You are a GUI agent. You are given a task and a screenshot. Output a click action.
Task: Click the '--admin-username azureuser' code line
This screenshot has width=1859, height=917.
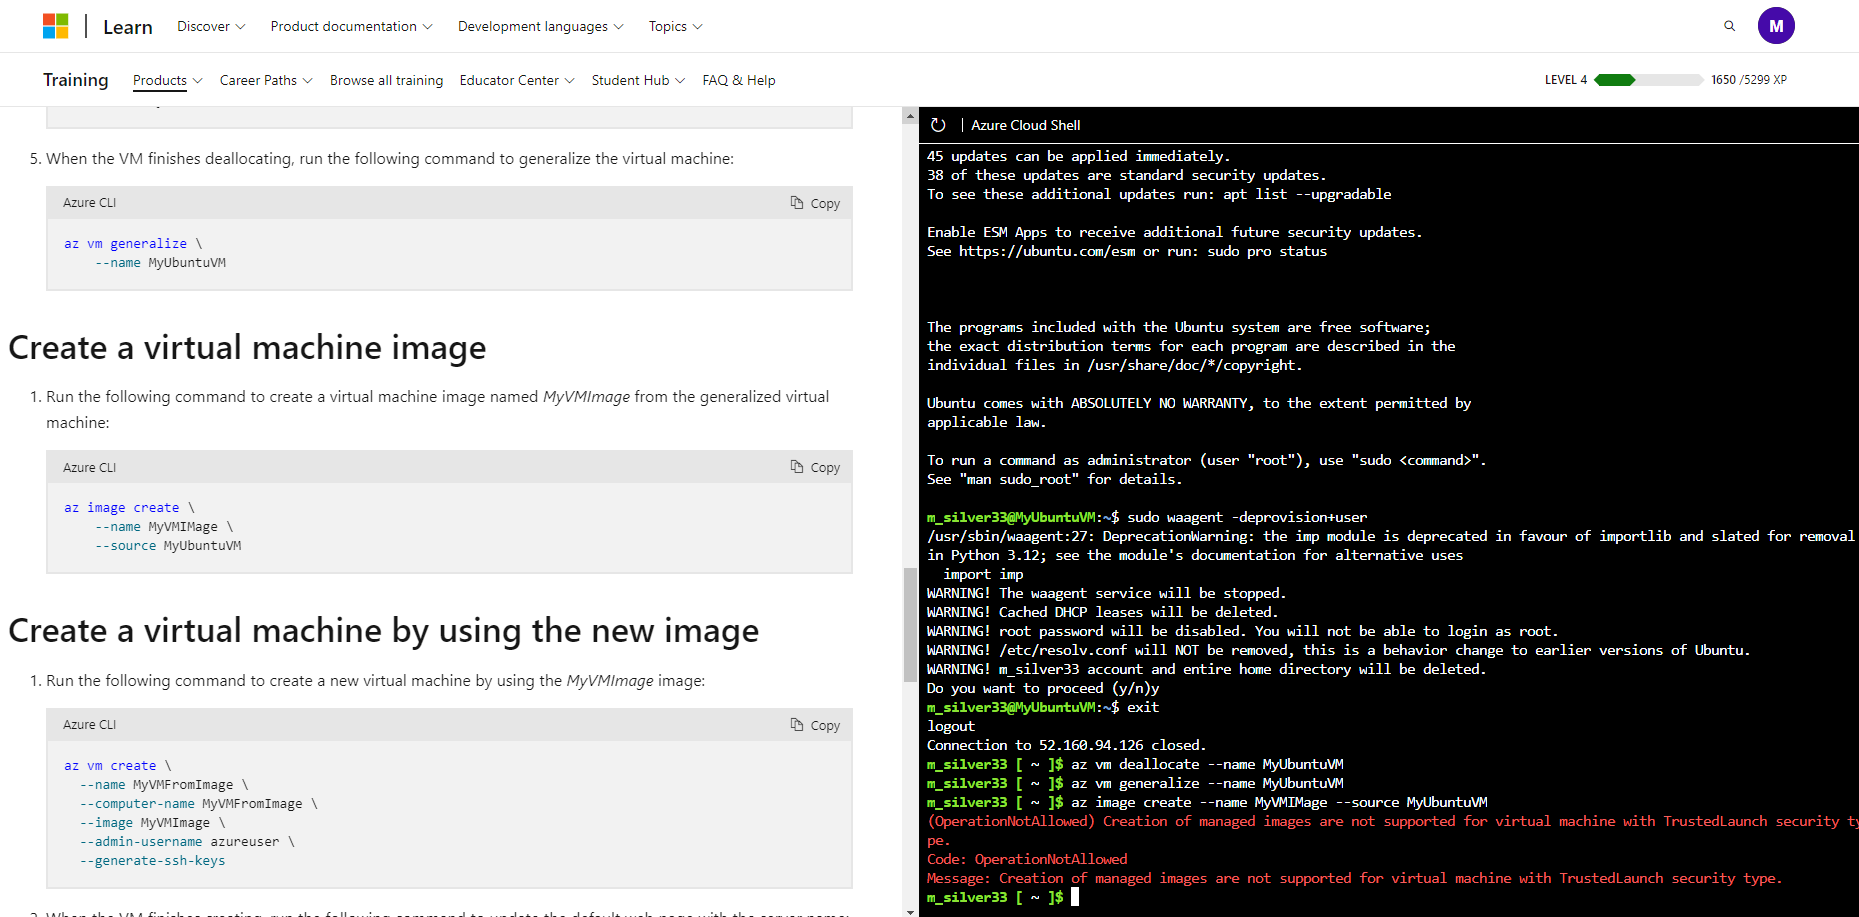click(x=187, y=842)
